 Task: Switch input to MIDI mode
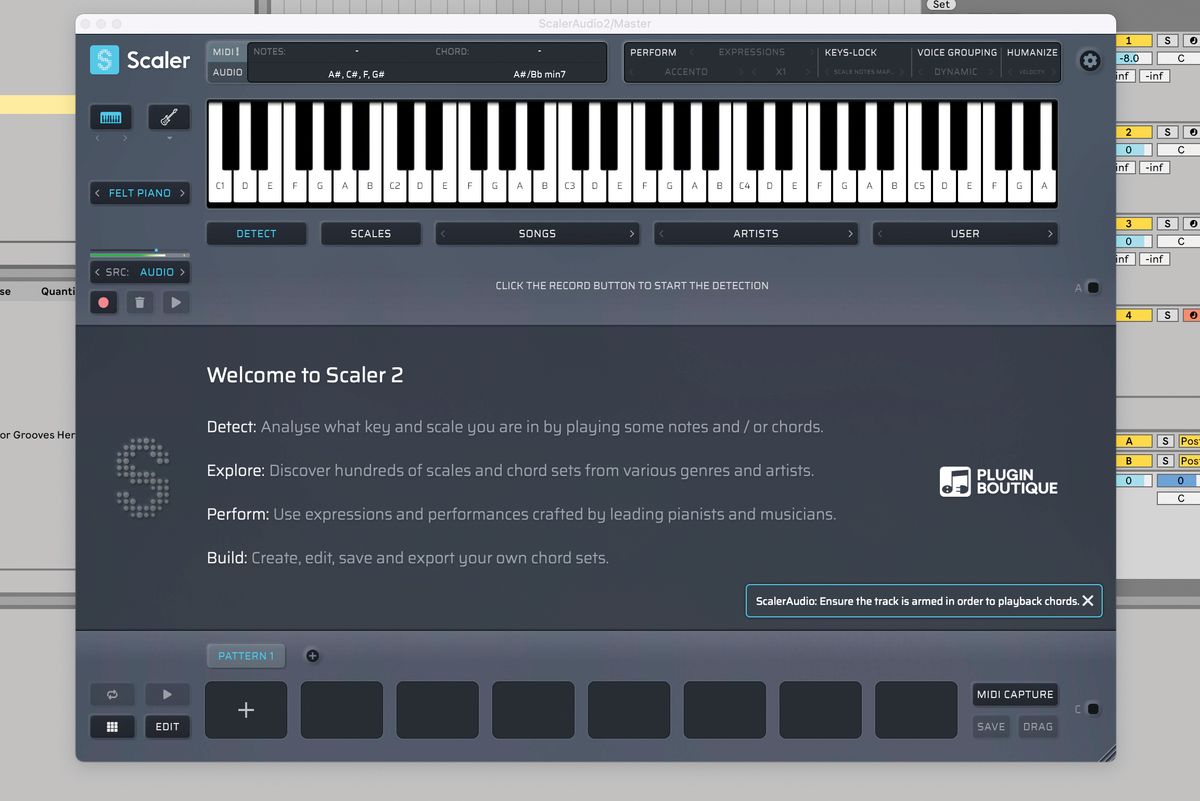pyautogui.click(x=225, y=51)
